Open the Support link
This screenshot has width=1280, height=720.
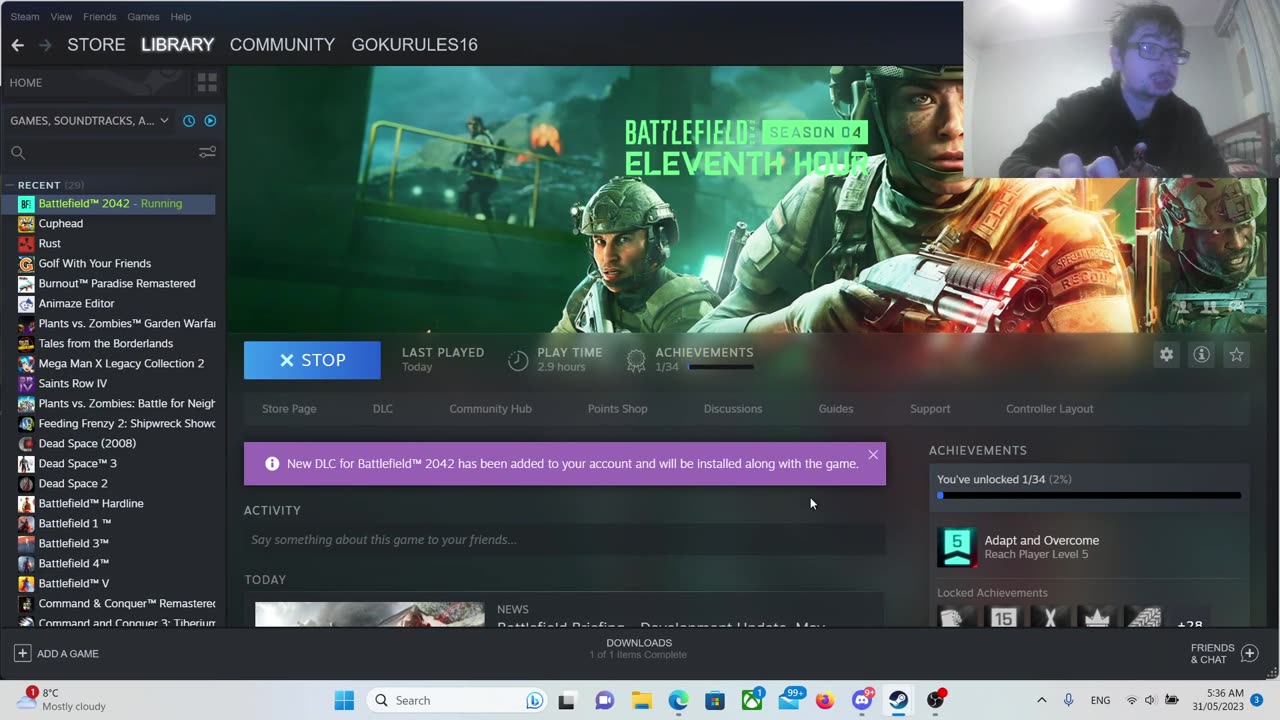pyautogui.click(x=930, y=409)
